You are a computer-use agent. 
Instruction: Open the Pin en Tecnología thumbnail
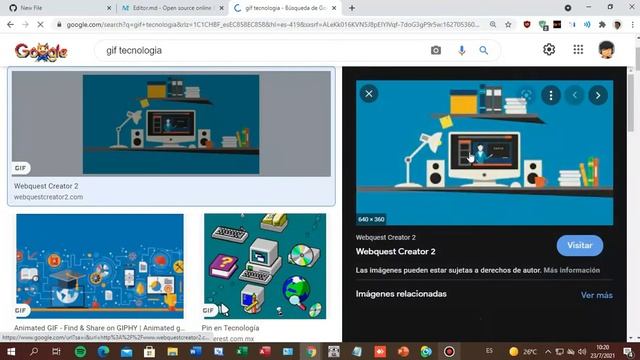click(265, 266)
